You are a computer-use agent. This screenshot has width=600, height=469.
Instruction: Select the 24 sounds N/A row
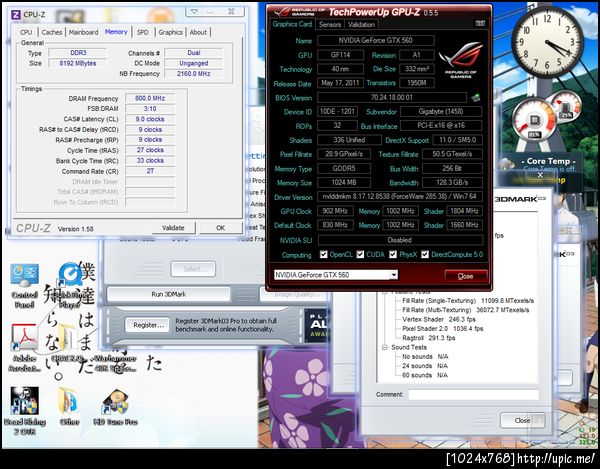425,366
